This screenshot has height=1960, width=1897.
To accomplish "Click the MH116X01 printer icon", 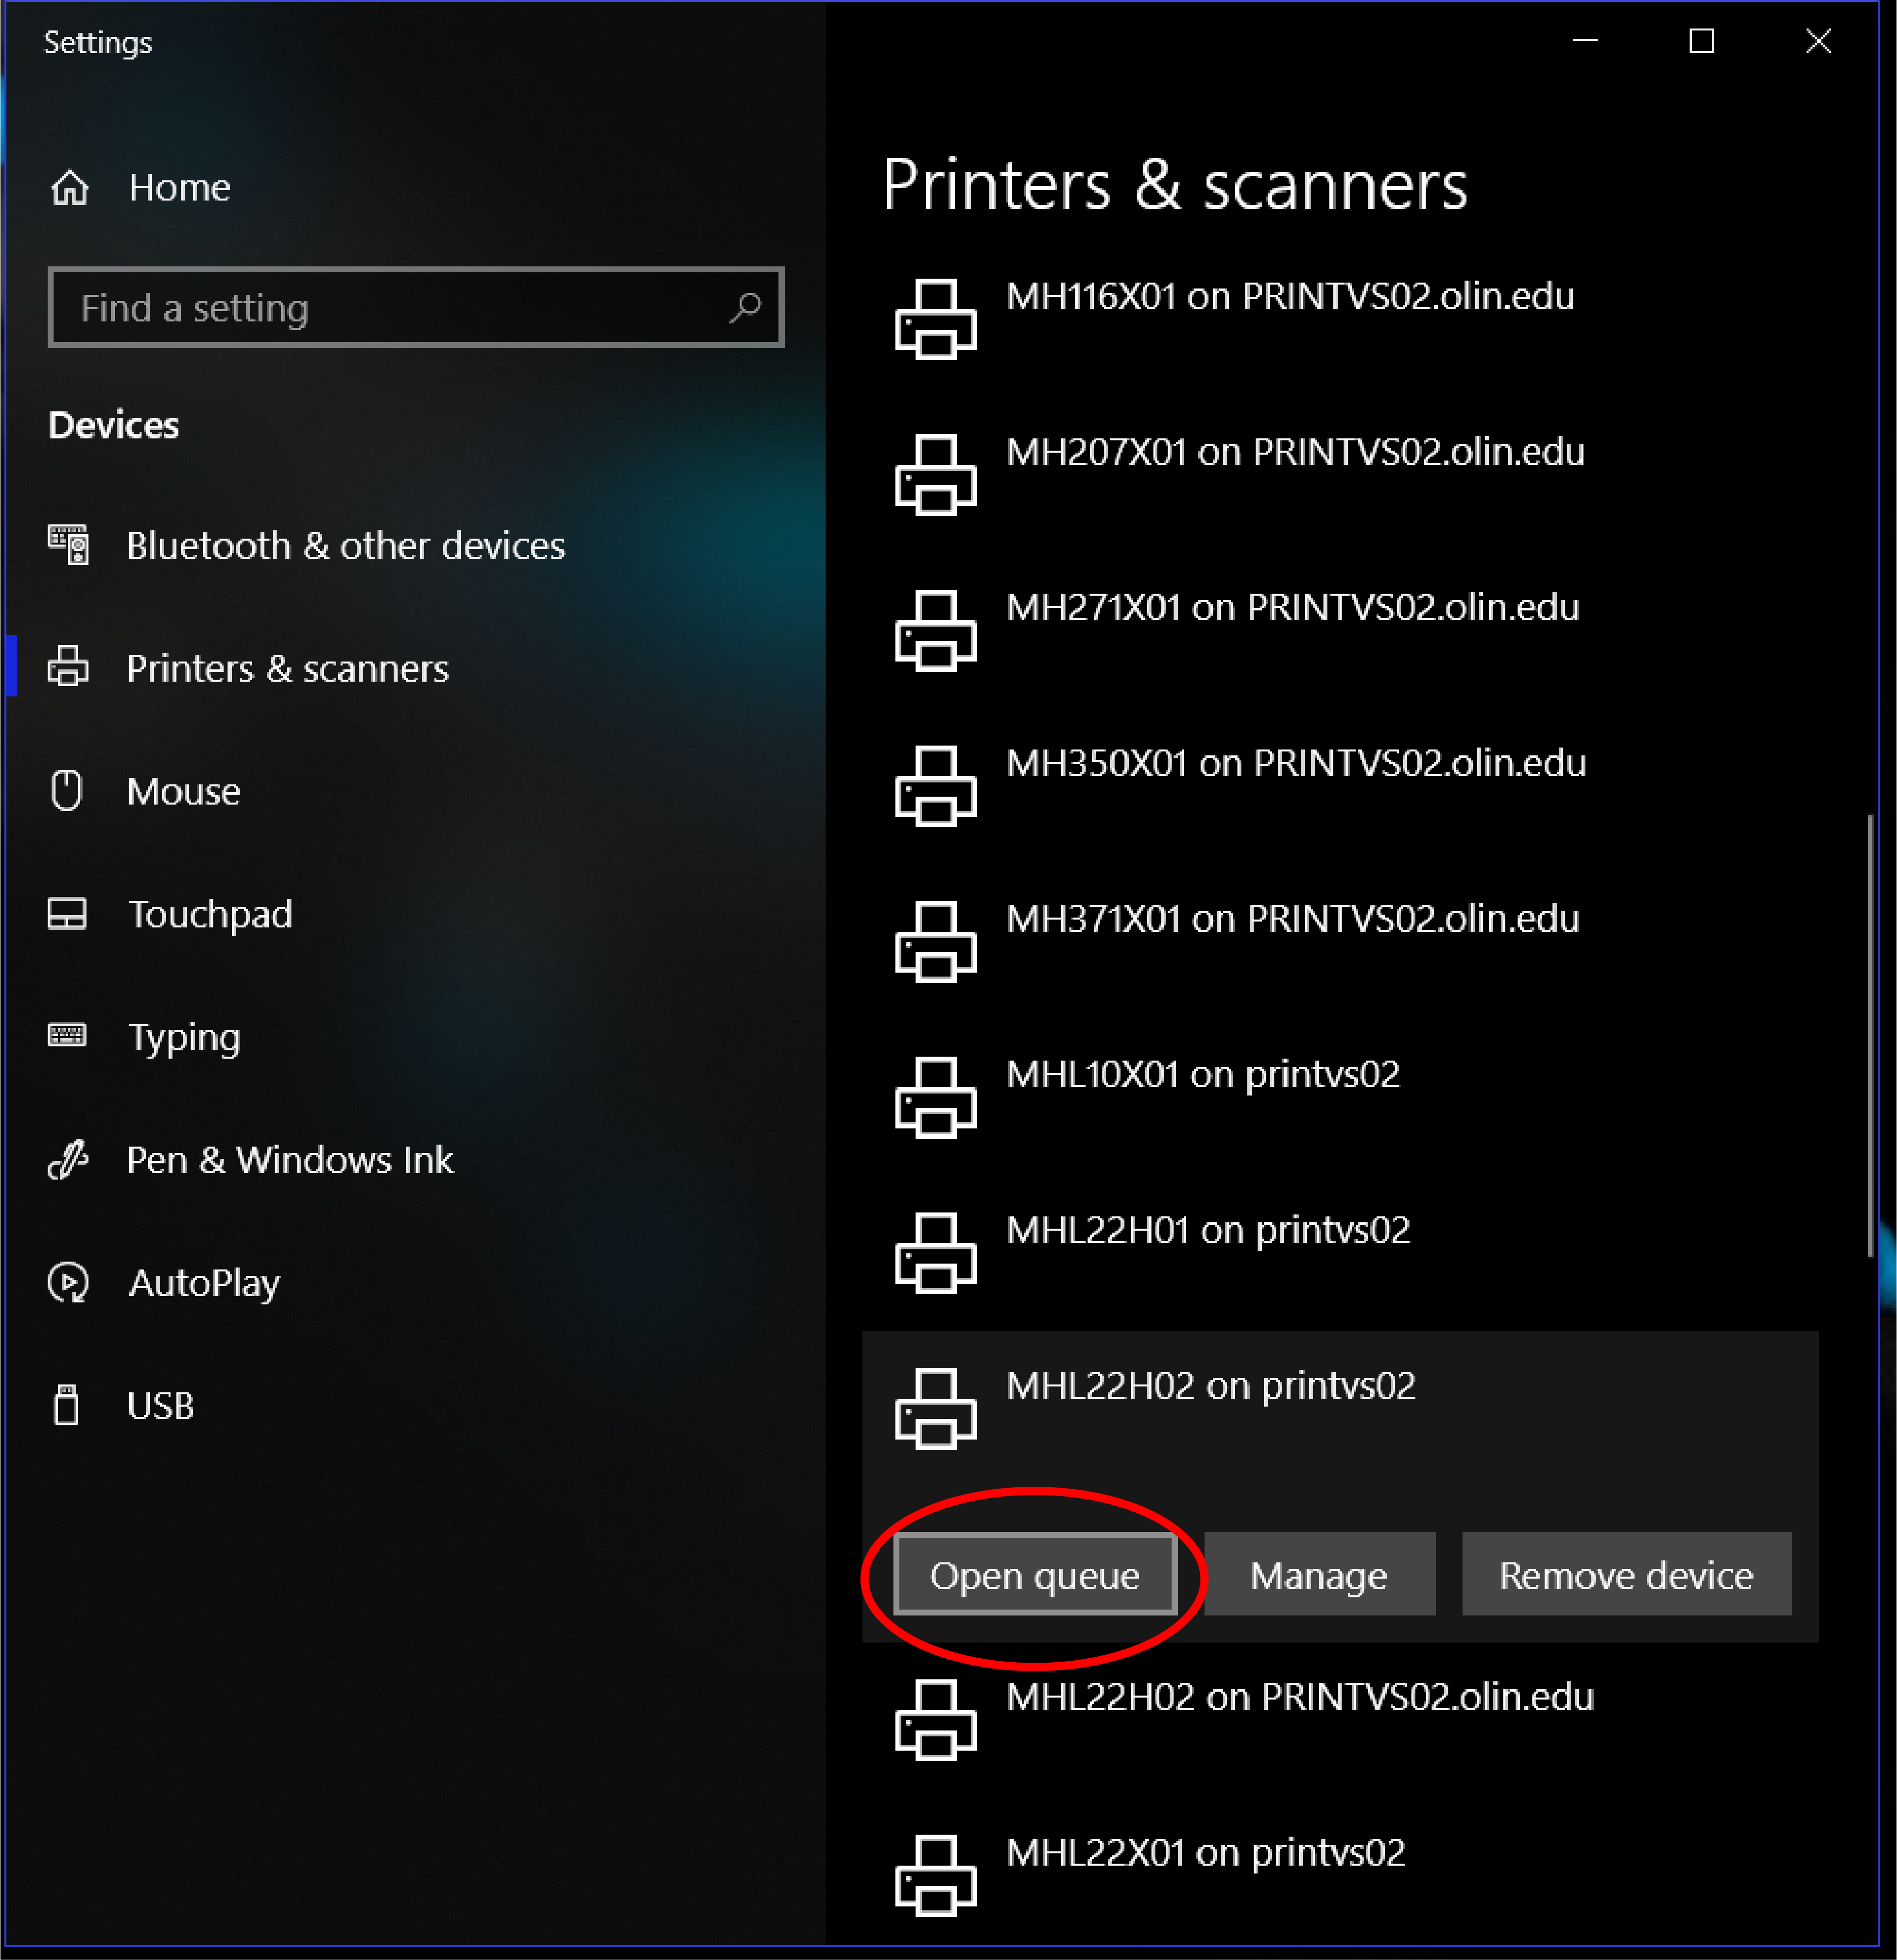I will (x=935, y=319).
